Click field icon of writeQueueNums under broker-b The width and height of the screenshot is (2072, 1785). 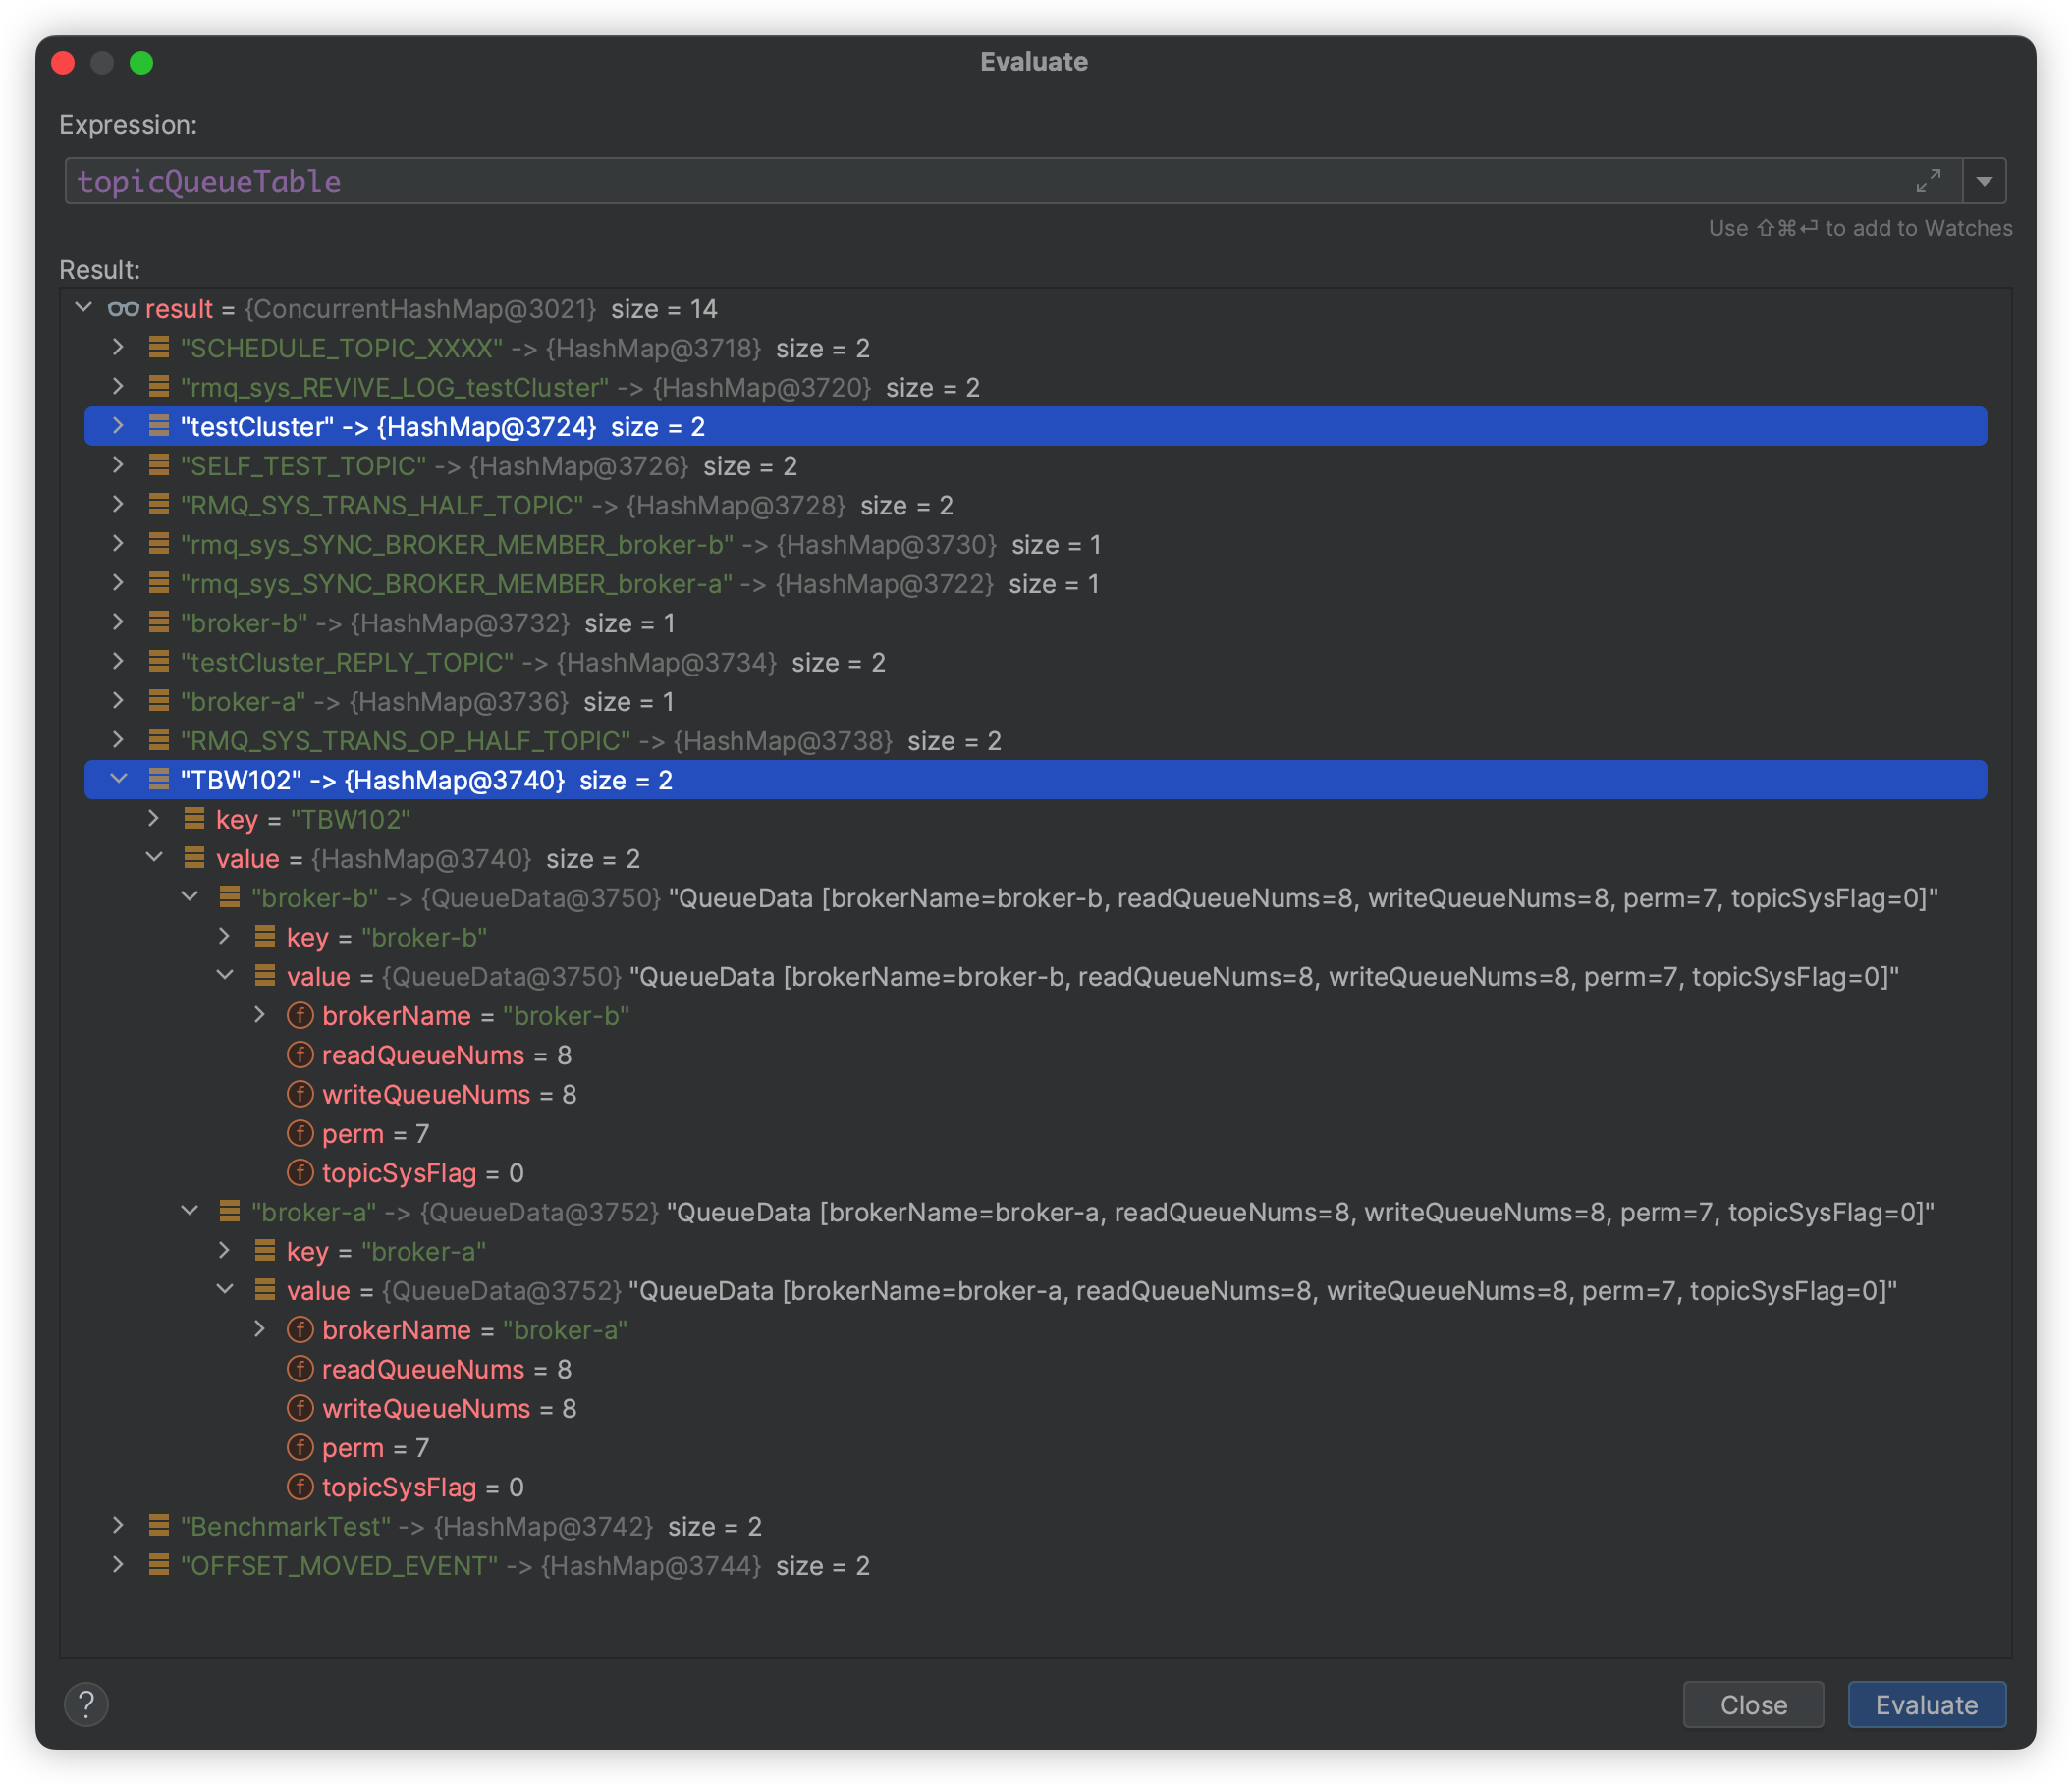pos(300,1094)
